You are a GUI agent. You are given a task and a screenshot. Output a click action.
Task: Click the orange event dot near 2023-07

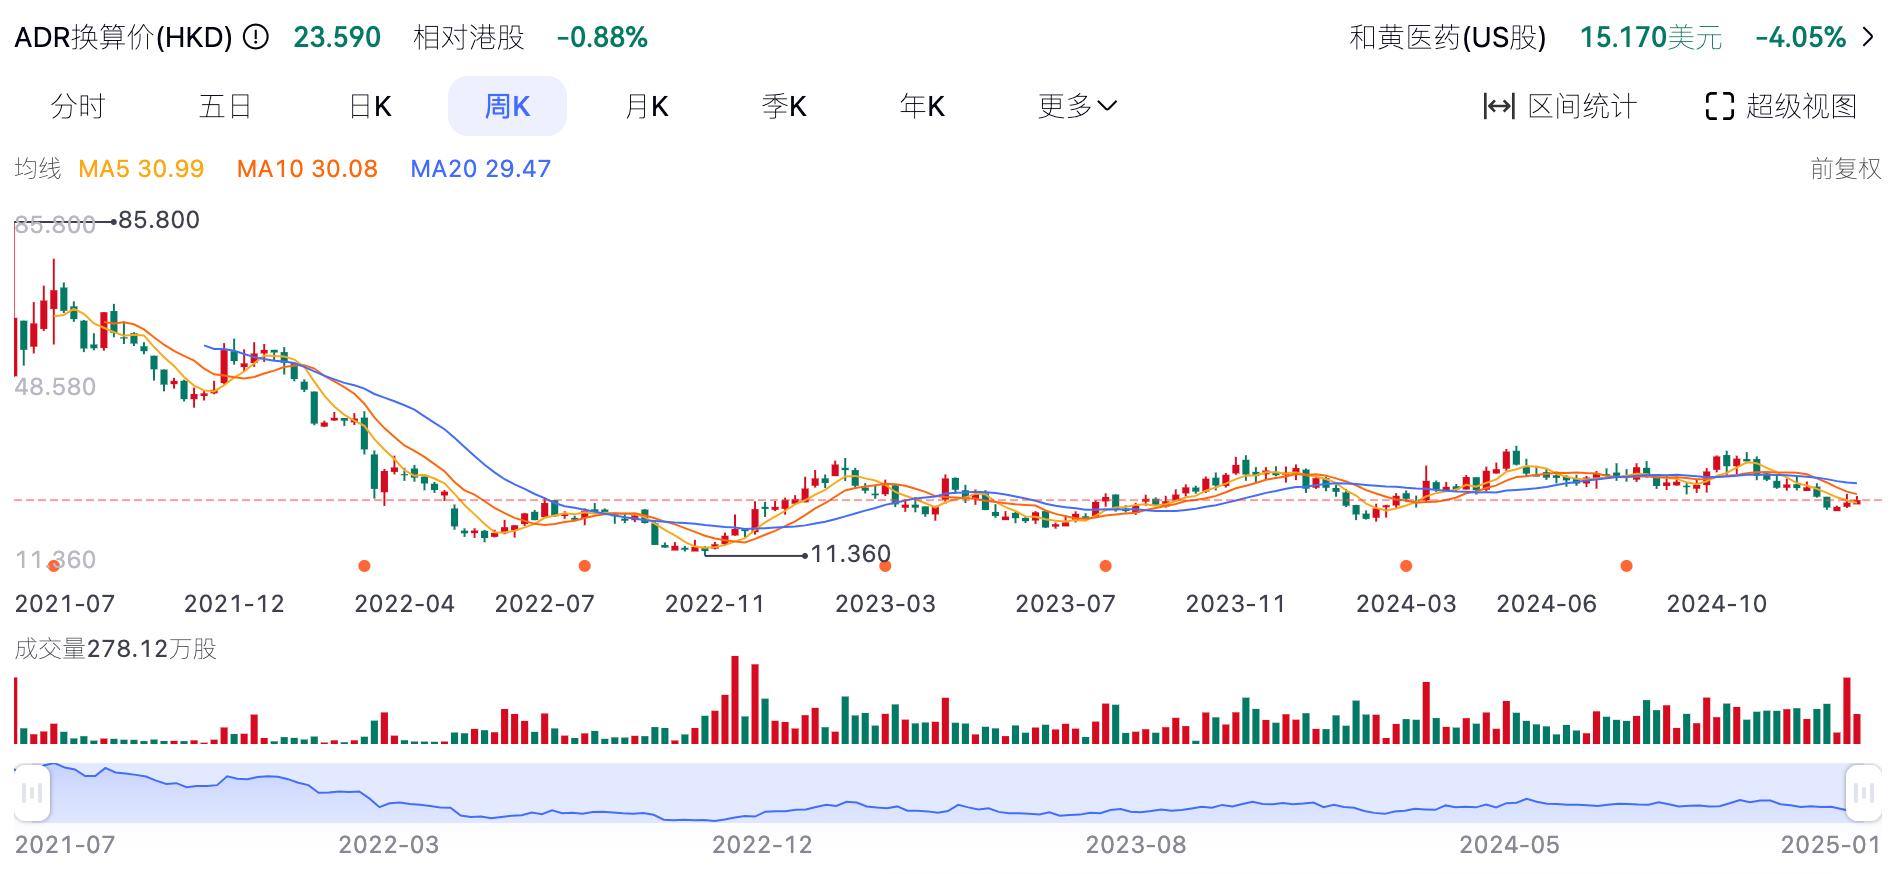click(1105, 566)
